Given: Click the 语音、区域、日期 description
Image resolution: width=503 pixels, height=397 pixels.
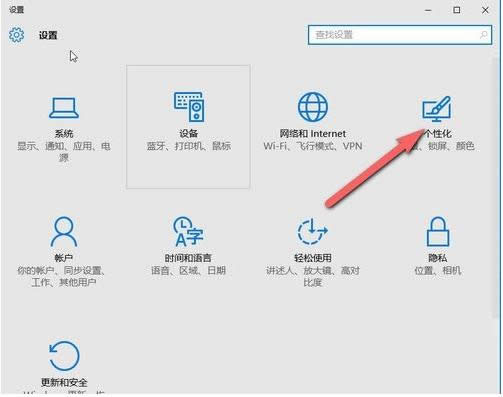Looking at the screenshot, I should click(188, 270).
